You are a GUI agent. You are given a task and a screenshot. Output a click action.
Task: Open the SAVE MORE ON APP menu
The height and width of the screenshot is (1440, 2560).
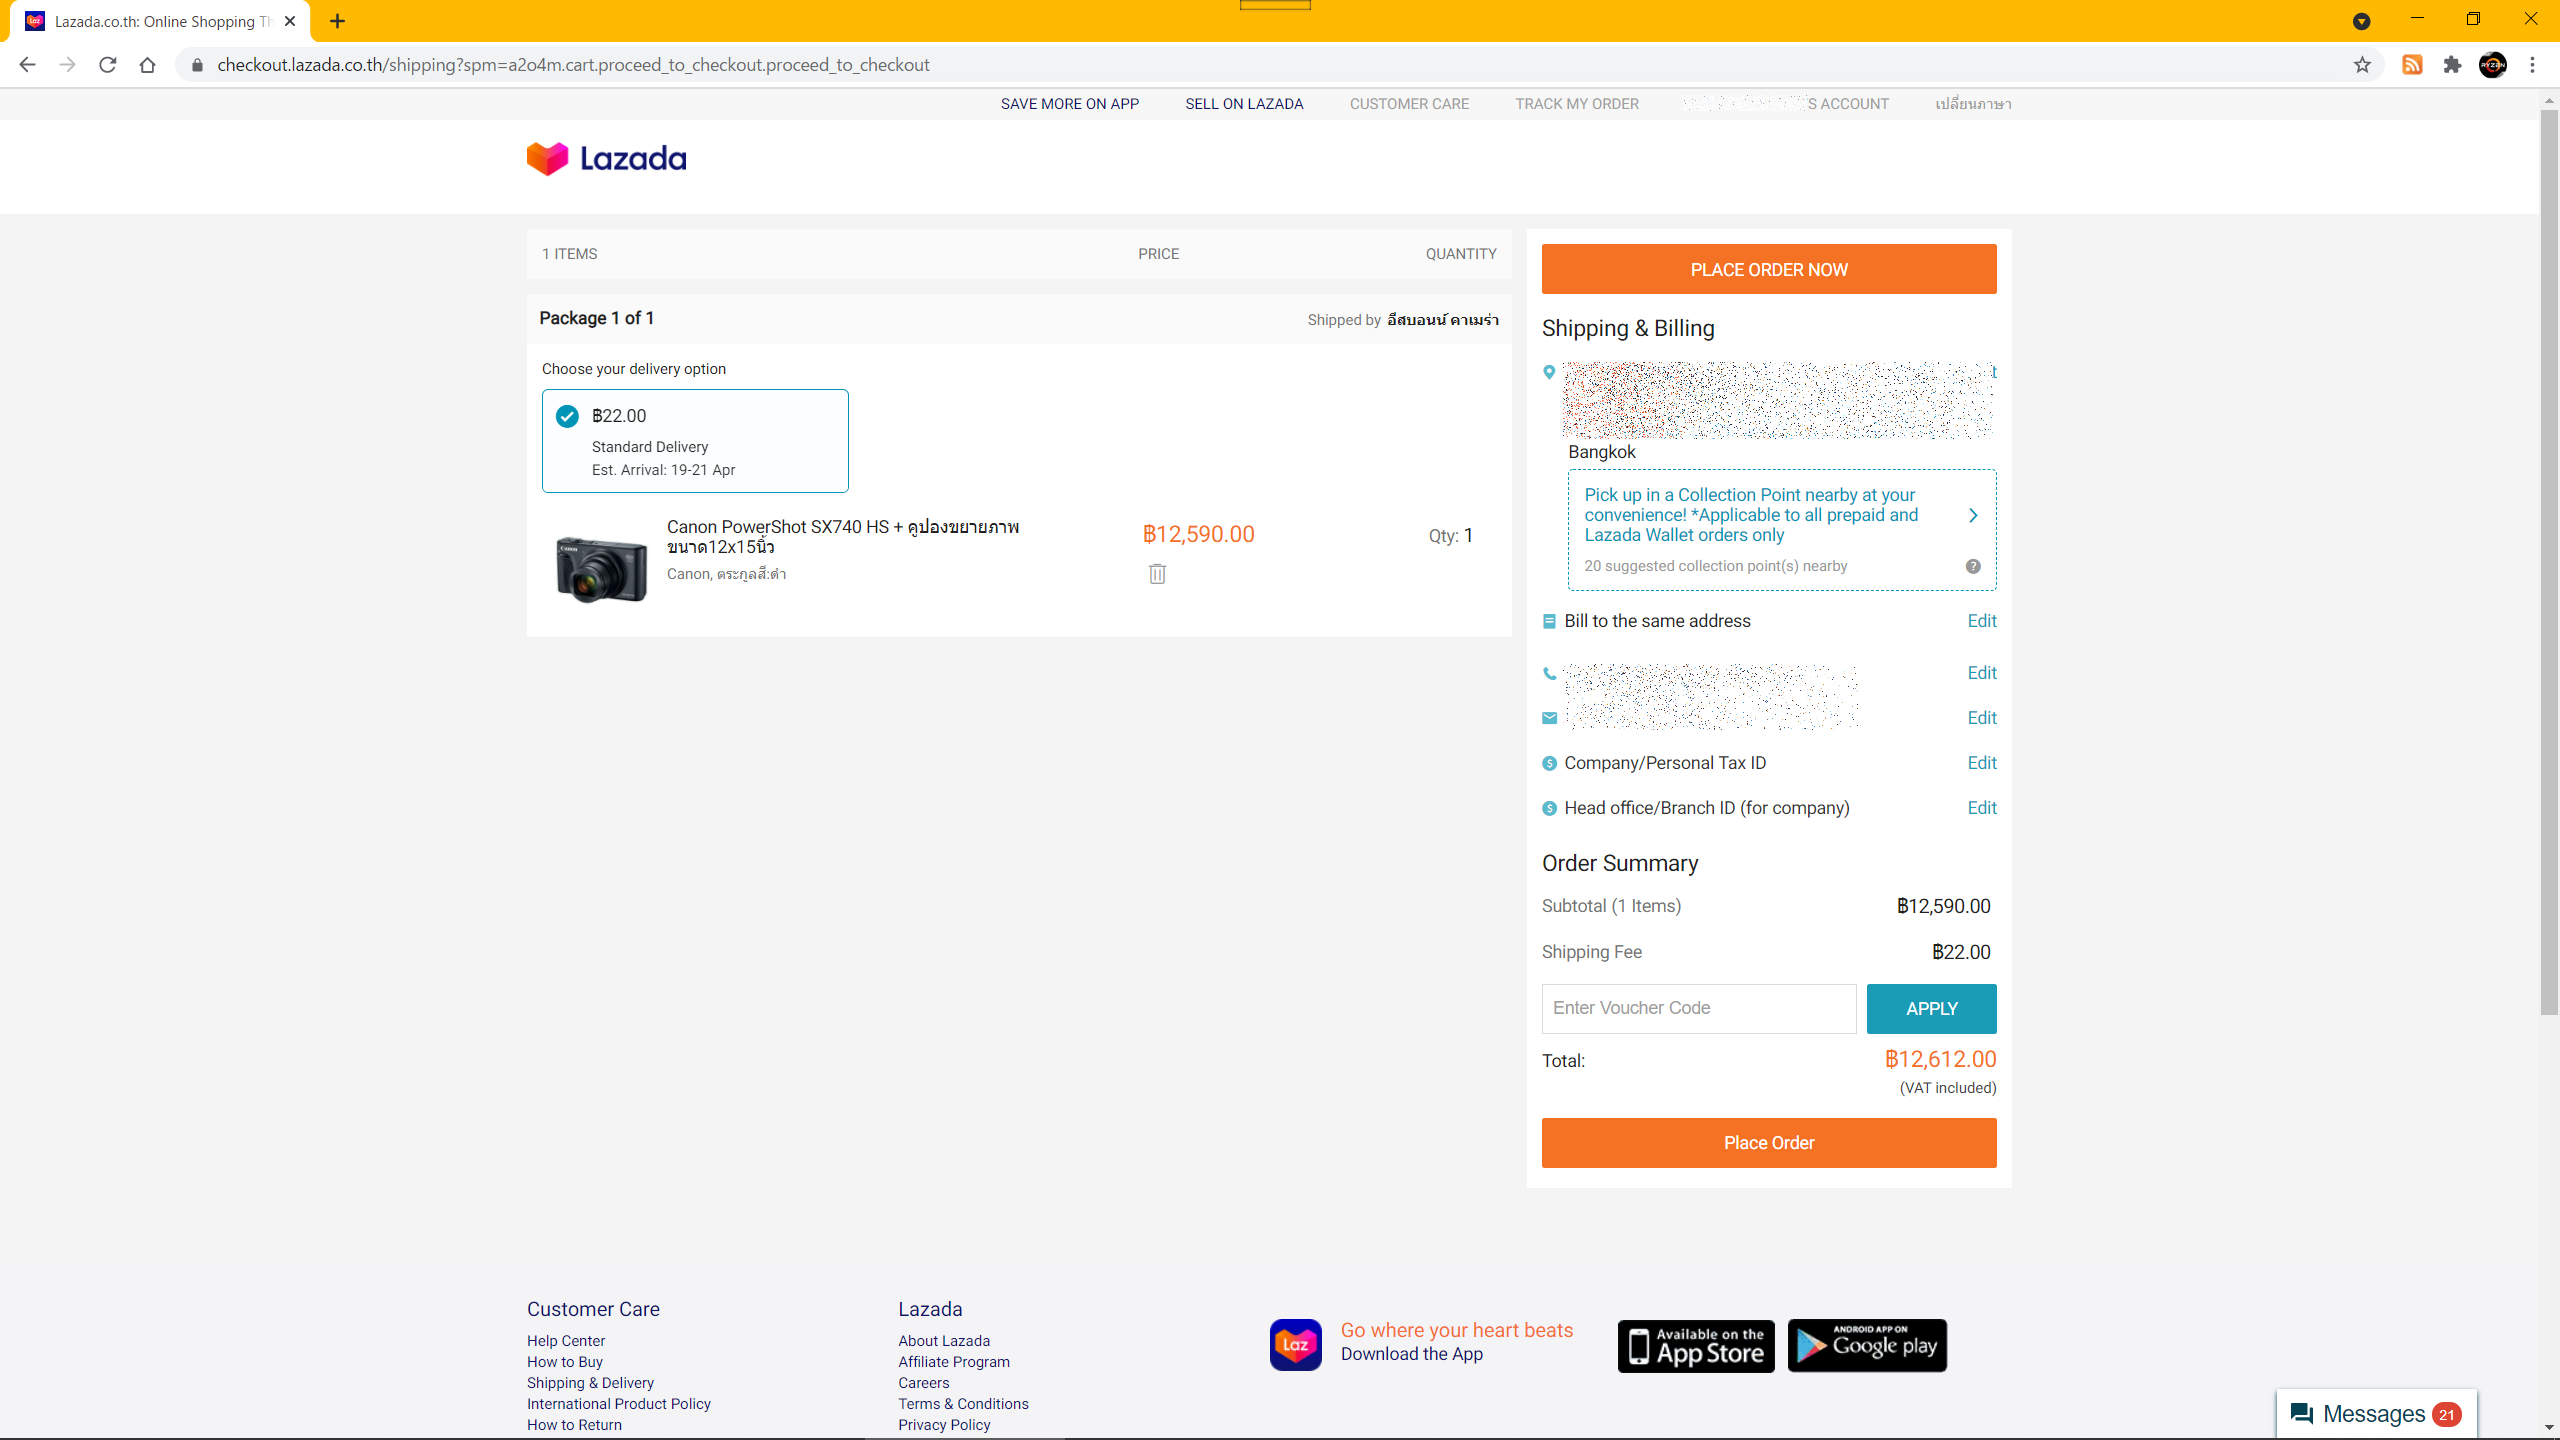1069,104
